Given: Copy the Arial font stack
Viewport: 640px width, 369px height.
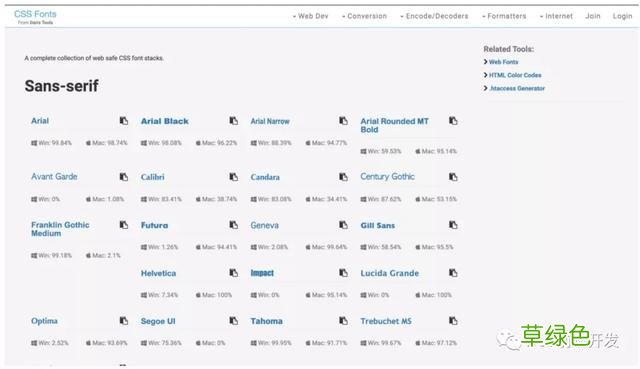Looking at the screenshot, I should pyautogui.click(x=124, y=121).
